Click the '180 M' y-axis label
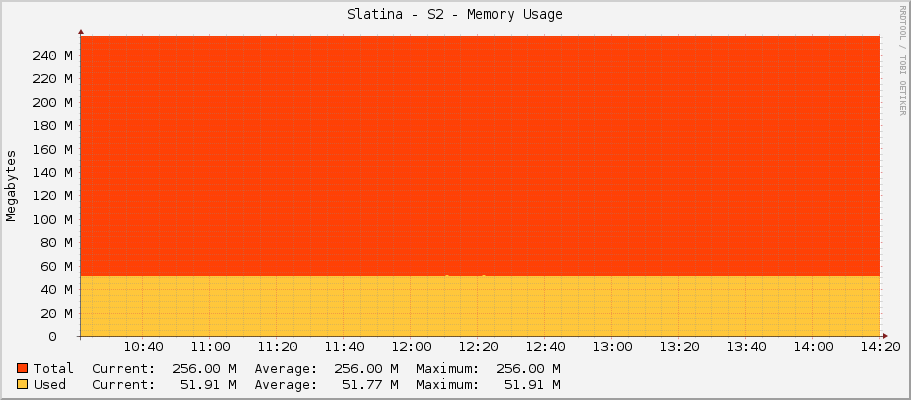This screenshot has height=400, width=911. tap(53, 126)
